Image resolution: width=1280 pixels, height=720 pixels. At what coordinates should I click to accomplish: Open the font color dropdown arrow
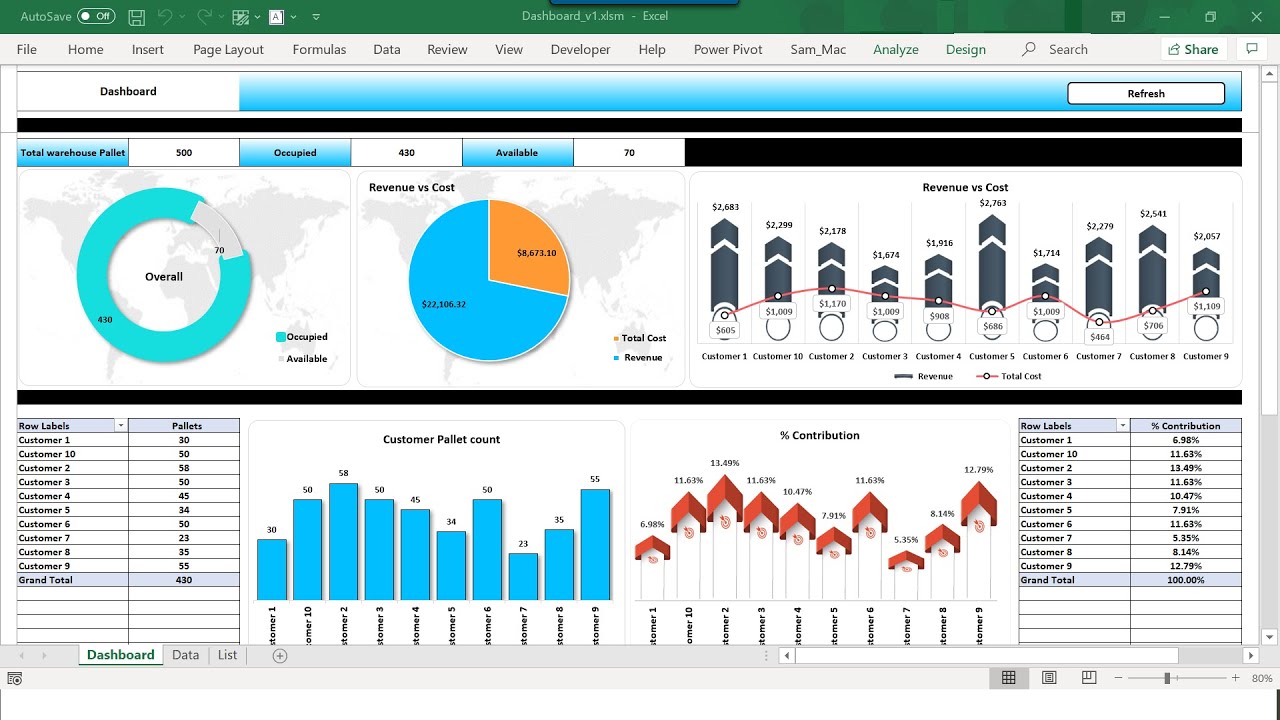[x=295, y=17]
